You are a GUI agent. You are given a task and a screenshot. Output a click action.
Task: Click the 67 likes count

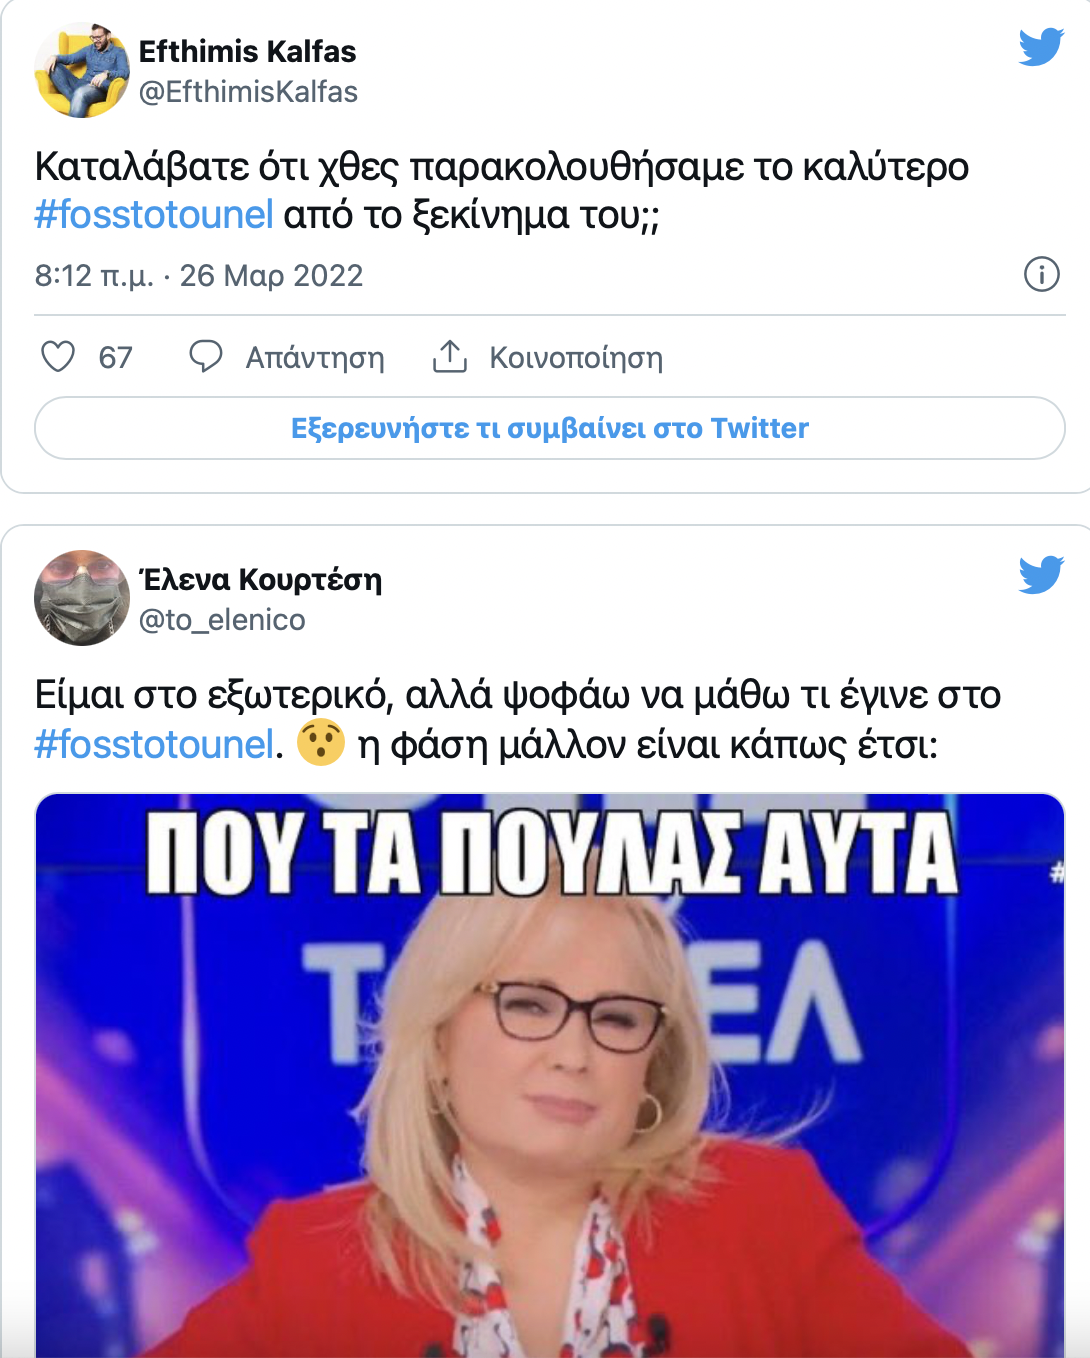tap(115, 357)
